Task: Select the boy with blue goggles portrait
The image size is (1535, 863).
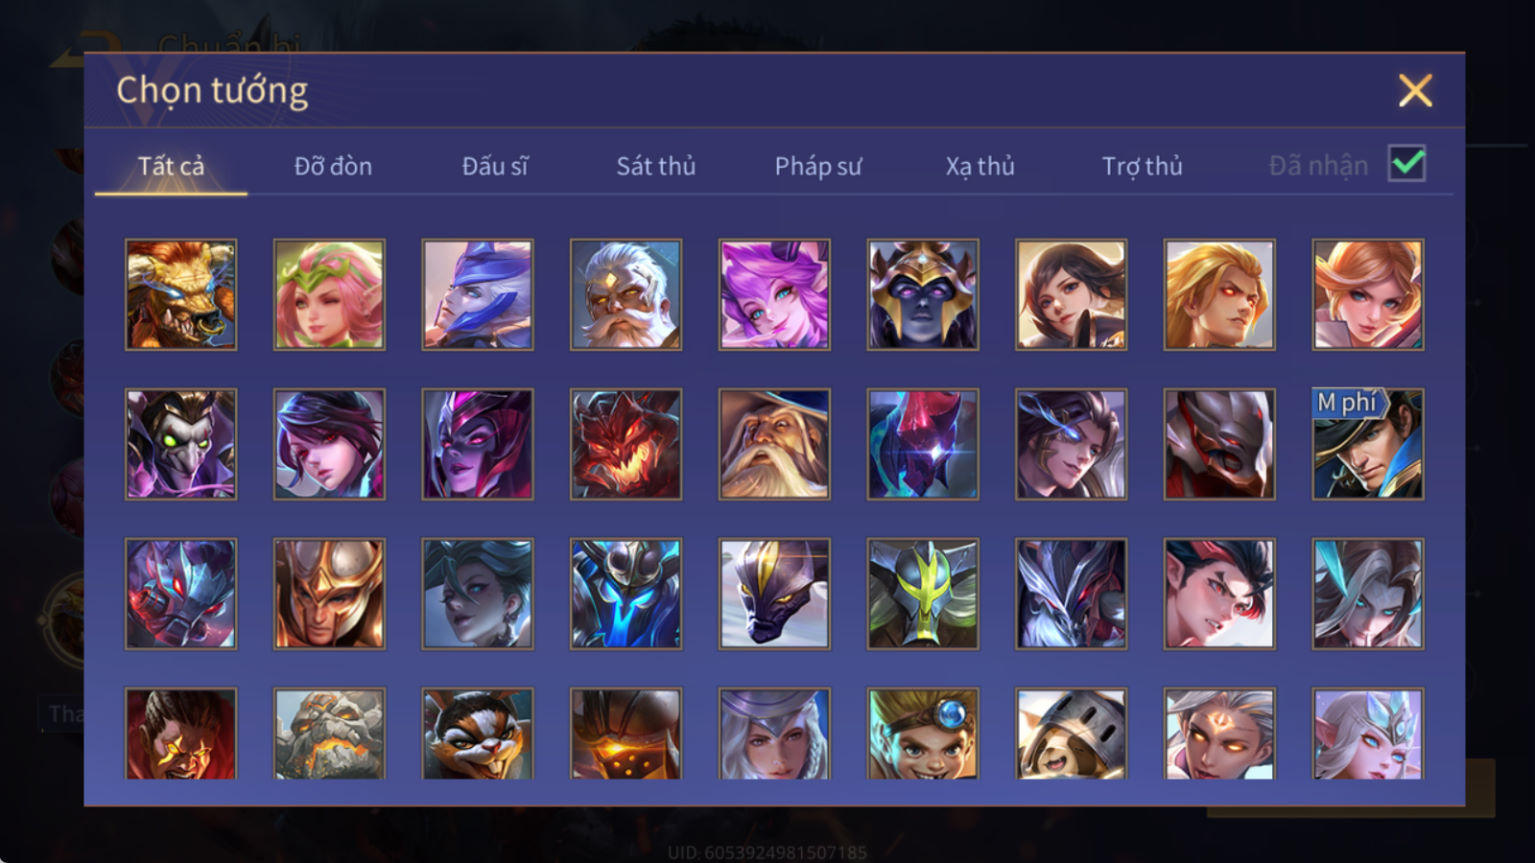Action: [x=923, y=734]
